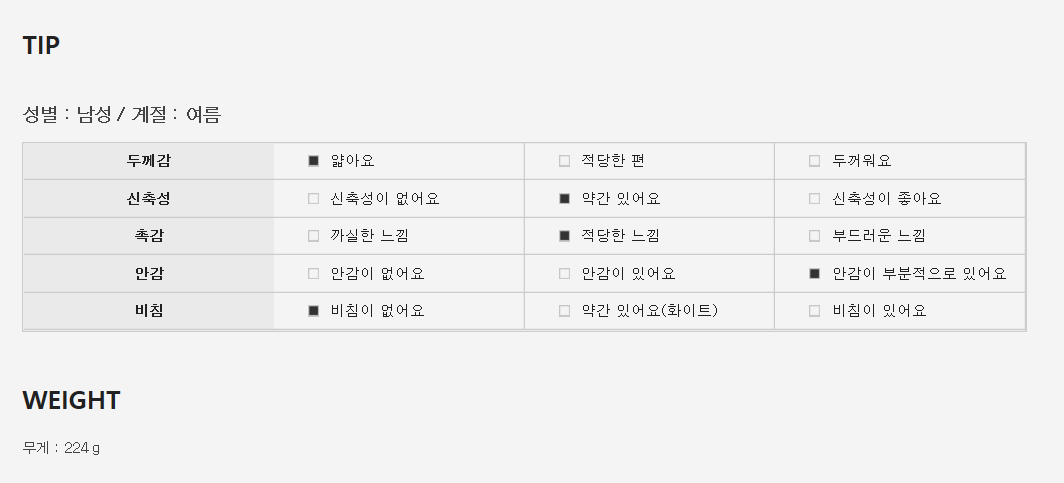Click the 촉감 row header
Viewport: 1064px width, 483px height.
click(149, 236)
